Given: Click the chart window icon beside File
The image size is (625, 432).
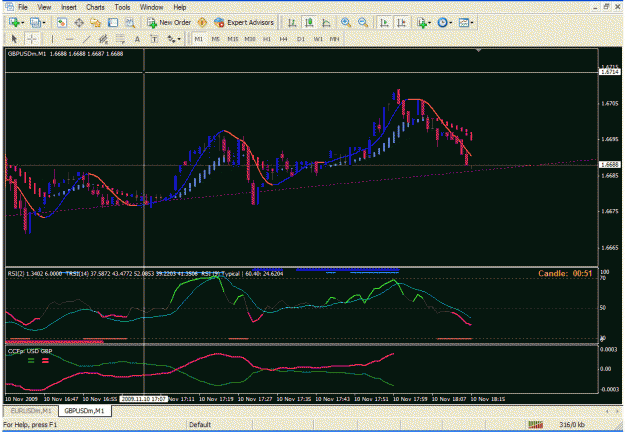Looking at the screenshot, I should (x=9, y=7).
